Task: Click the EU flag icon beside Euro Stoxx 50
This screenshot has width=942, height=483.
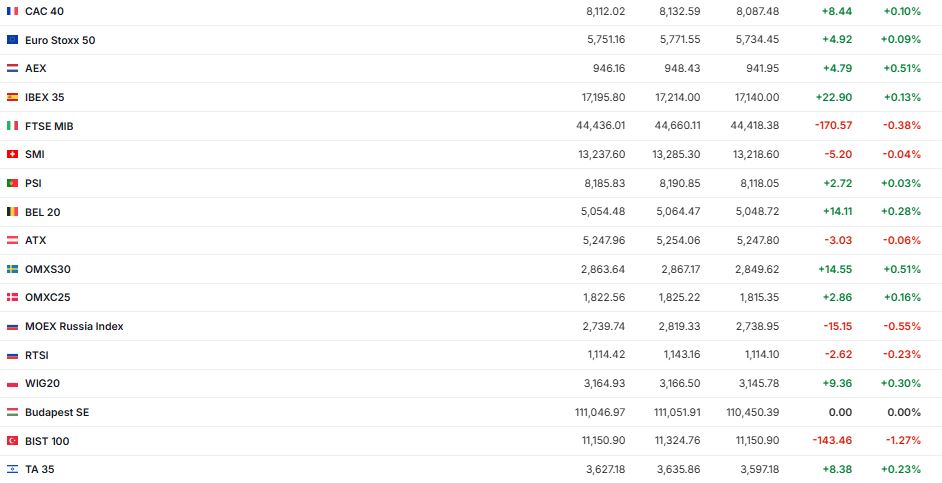Action: pyautogui.click(x=12, y=40)
